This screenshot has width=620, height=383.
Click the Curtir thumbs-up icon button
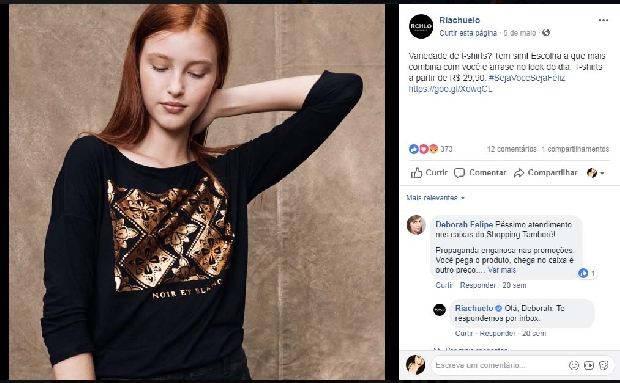click(429, 173)
